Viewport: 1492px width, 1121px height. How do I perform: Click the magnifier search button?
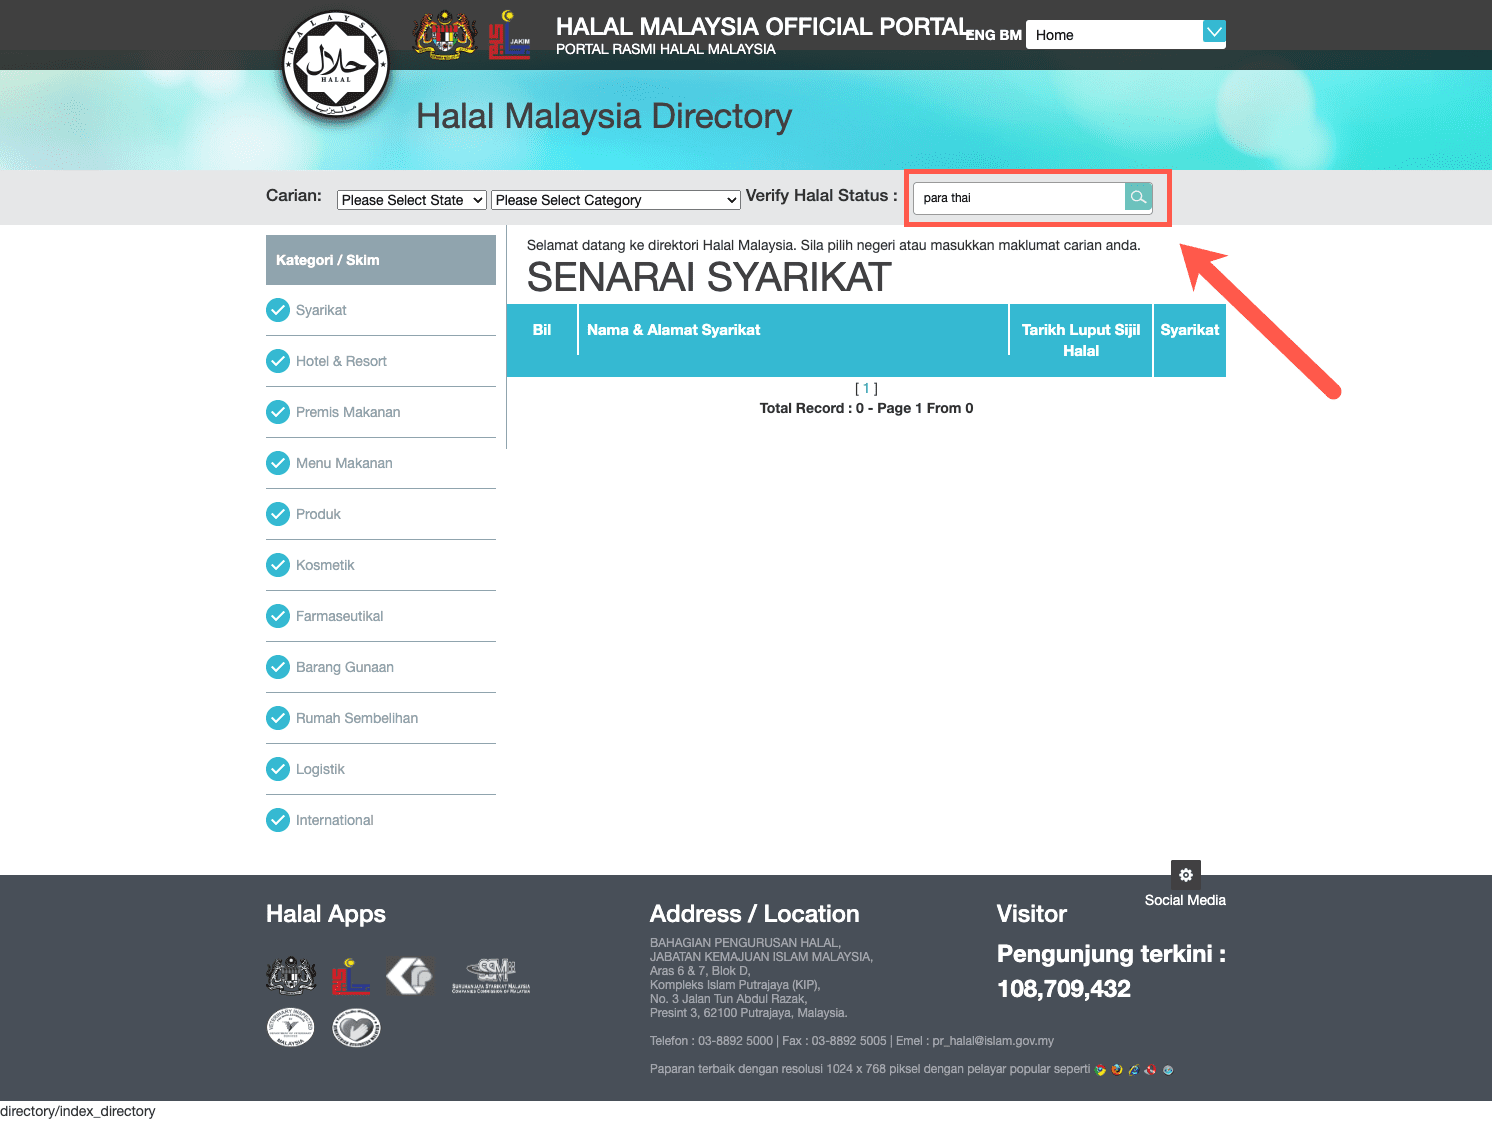(1138, 197)
